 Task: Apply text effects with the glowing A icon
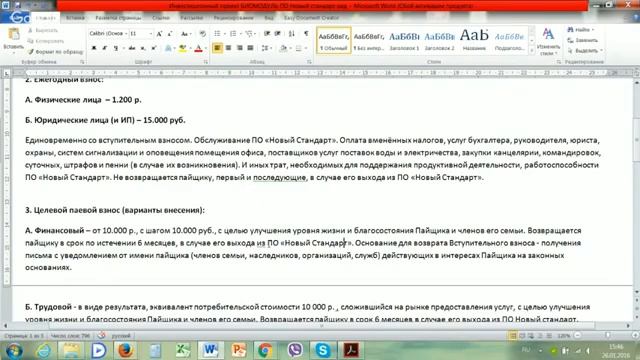coord(168,48)
